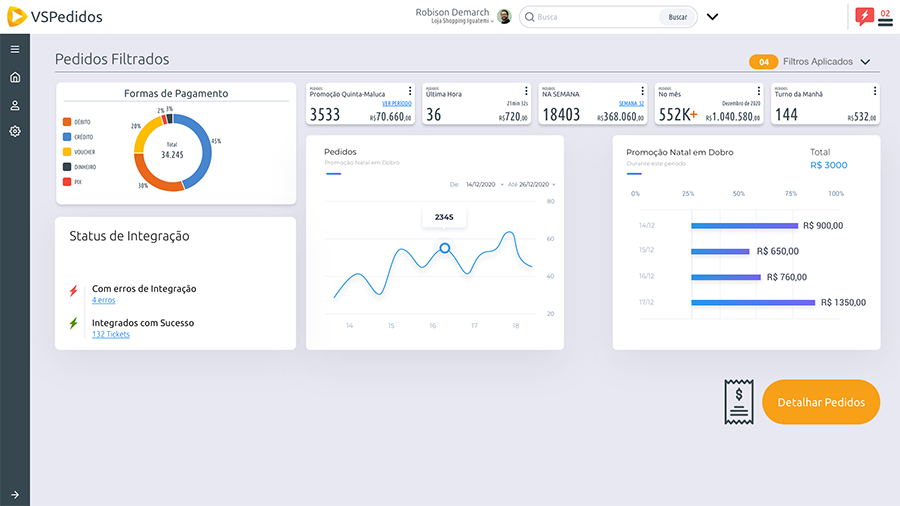Image resolution: width=900 pixels, height=506 pixels.
Task: Open the user profile sidebar icon
Action: point(15,105)
